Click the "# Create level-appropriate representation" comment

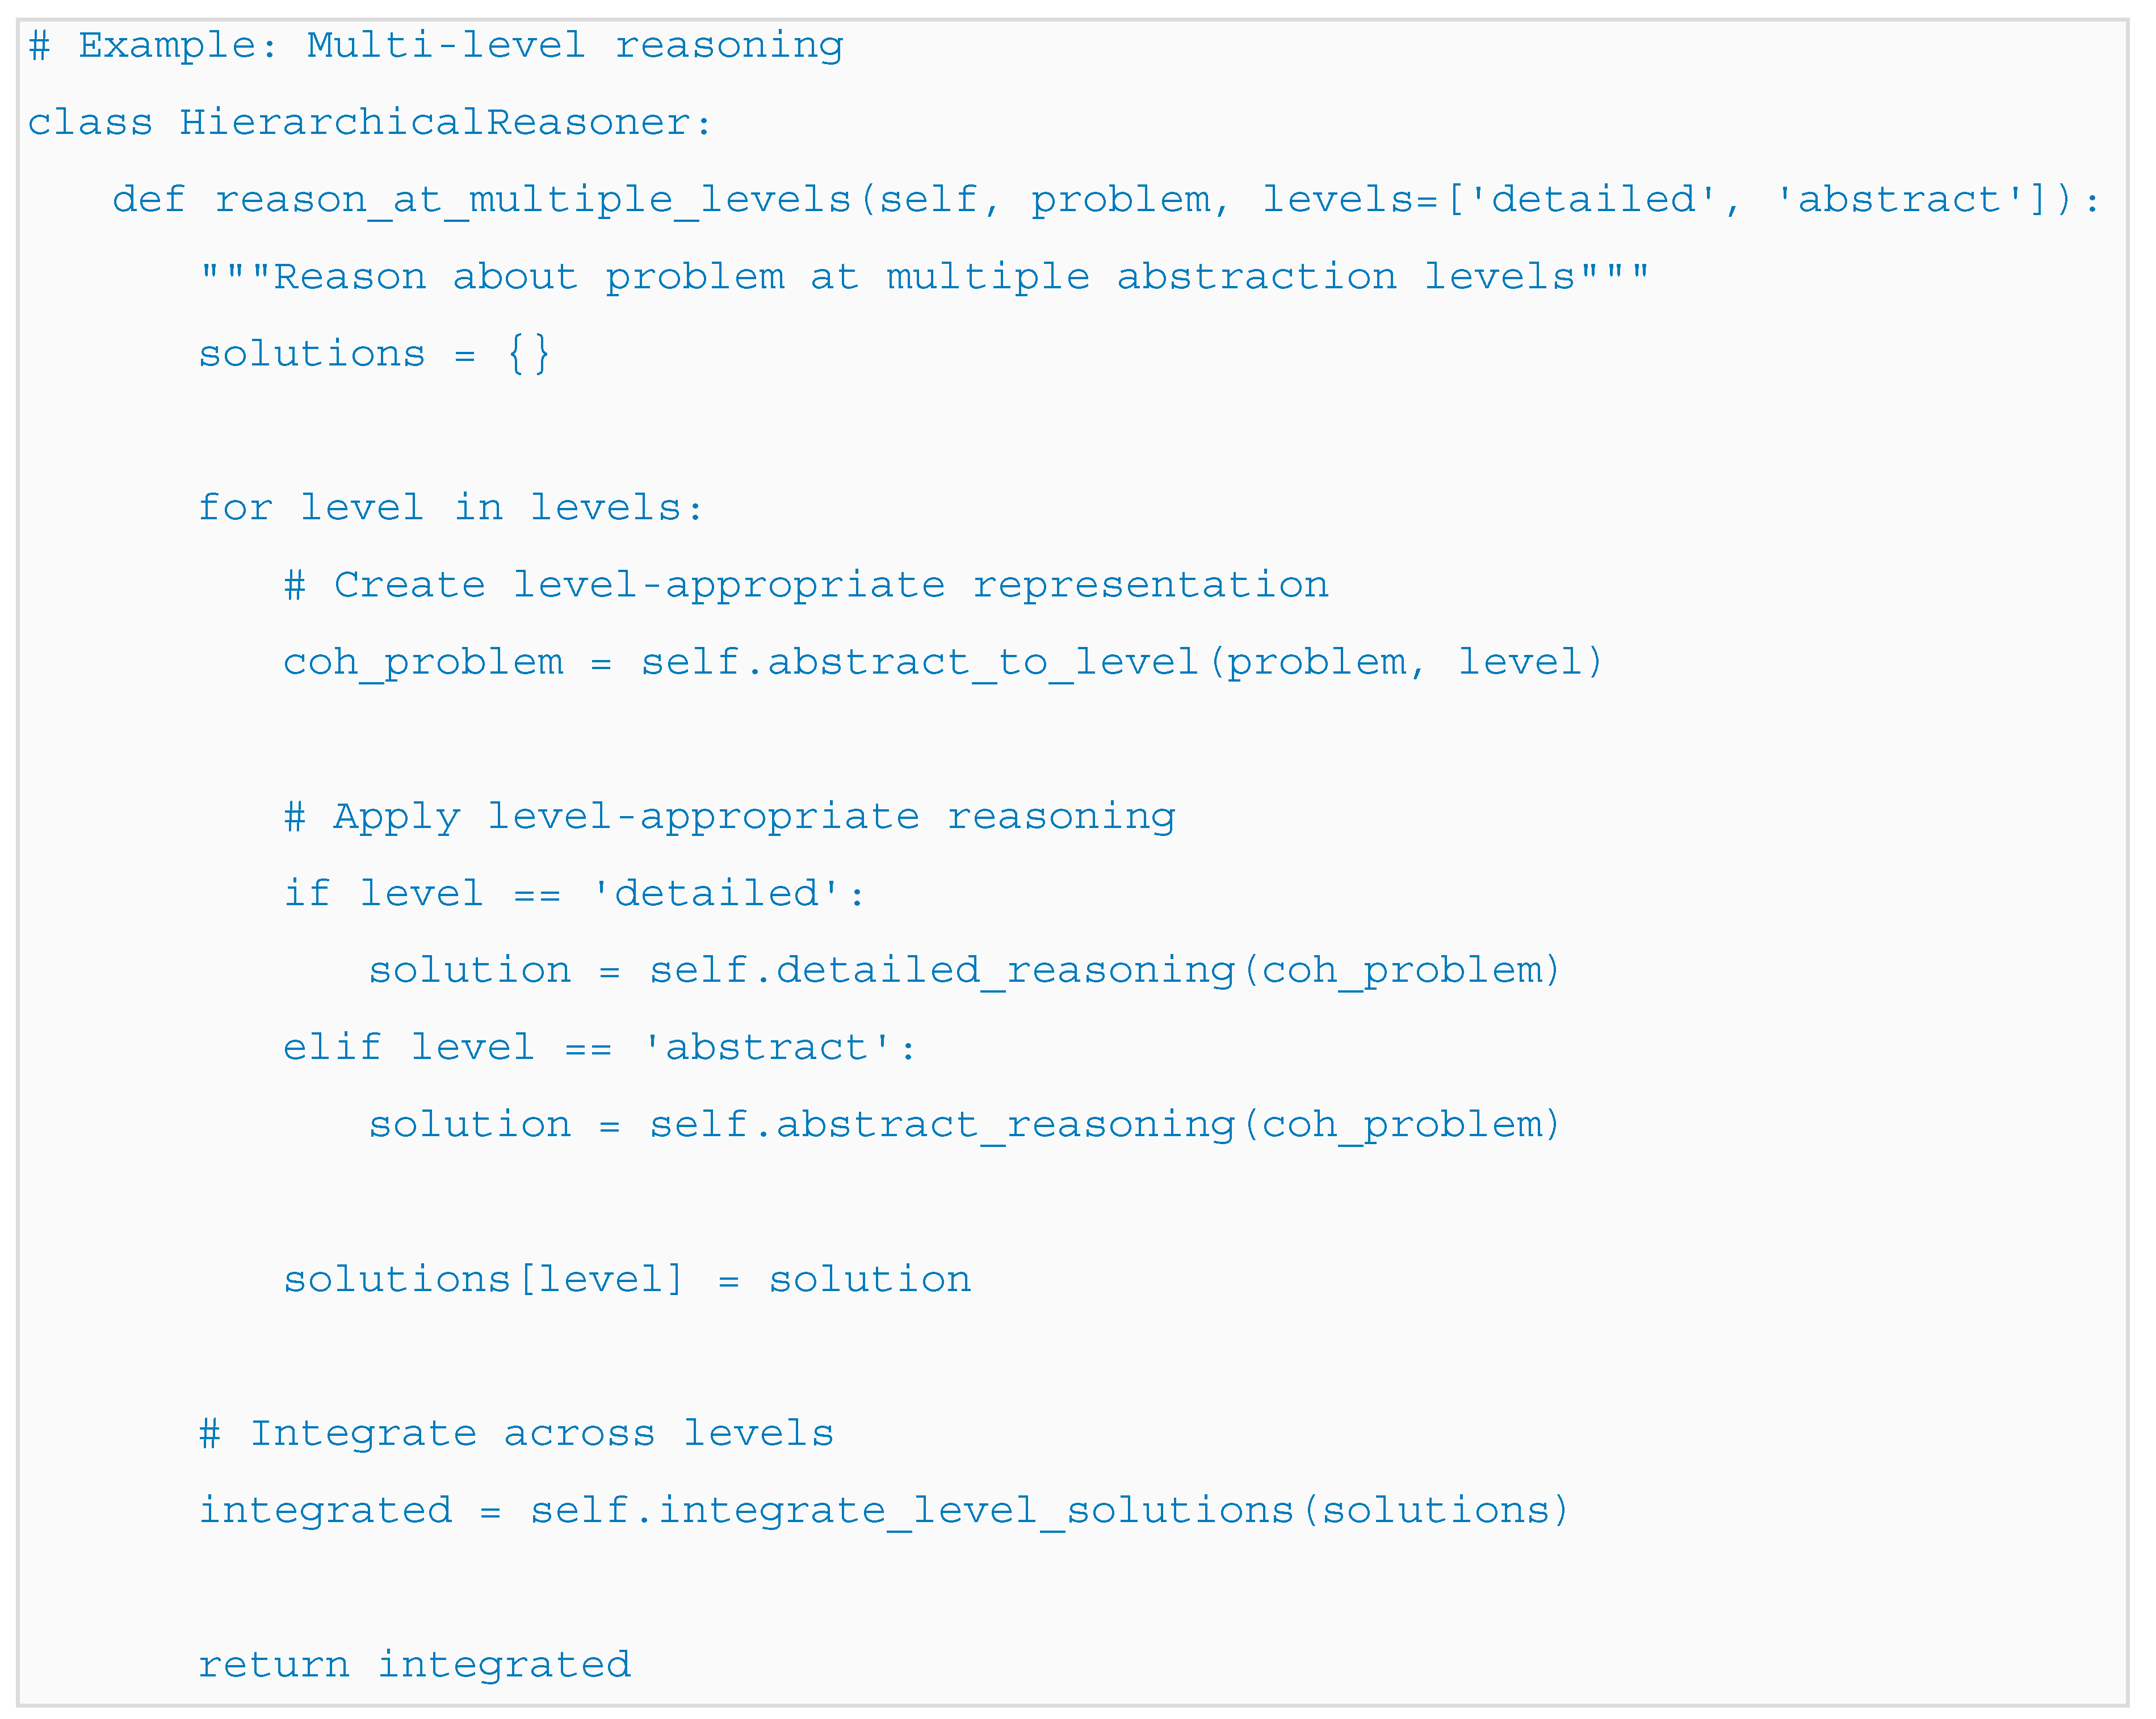pos(806,585)
